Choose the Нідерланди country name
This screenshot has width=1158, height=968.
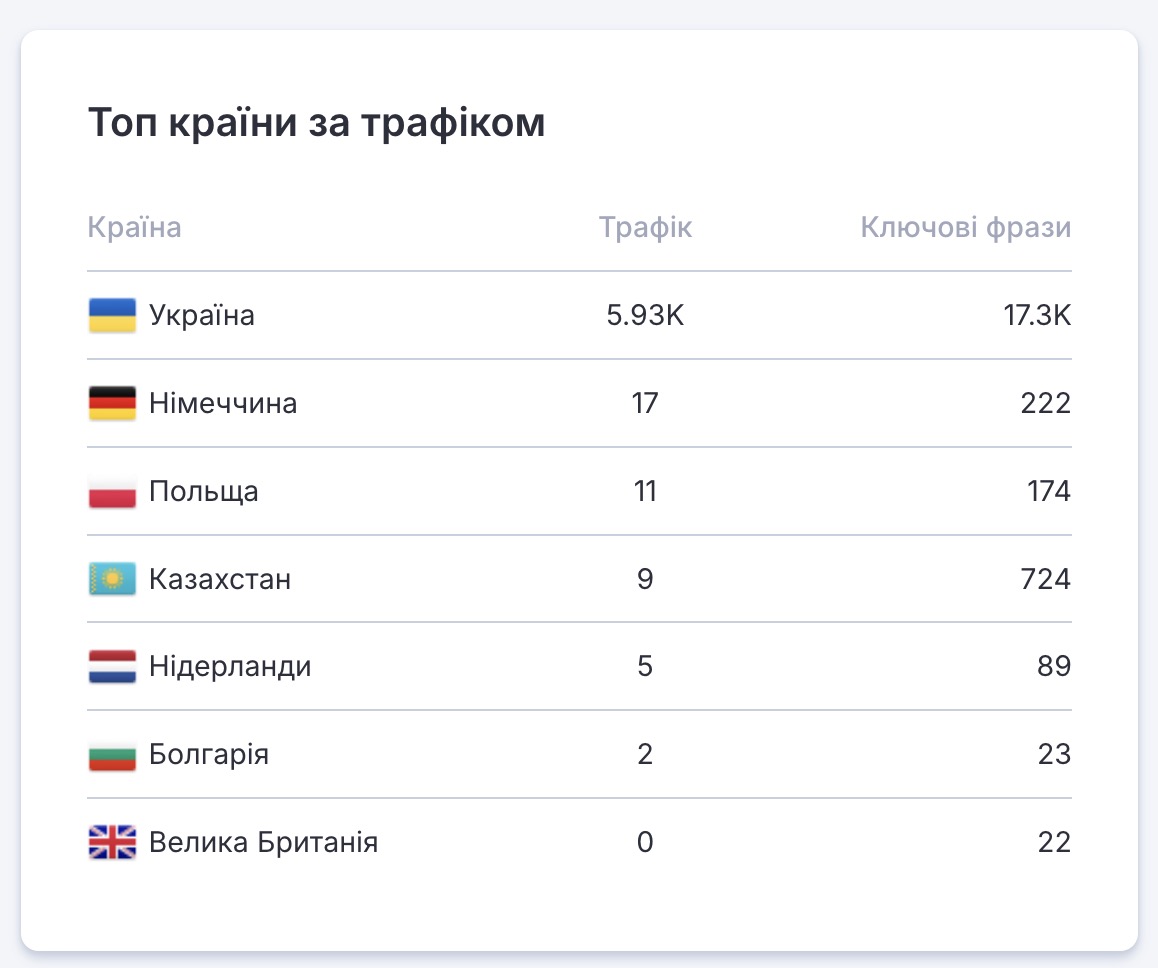230,667
